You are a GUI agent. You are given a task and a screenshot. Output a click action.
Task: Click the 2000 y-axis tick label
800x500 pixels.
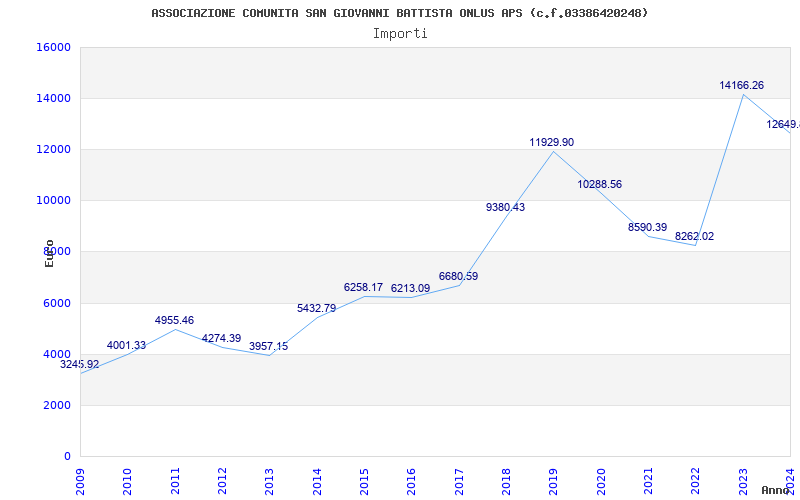(x=56, y=405)
